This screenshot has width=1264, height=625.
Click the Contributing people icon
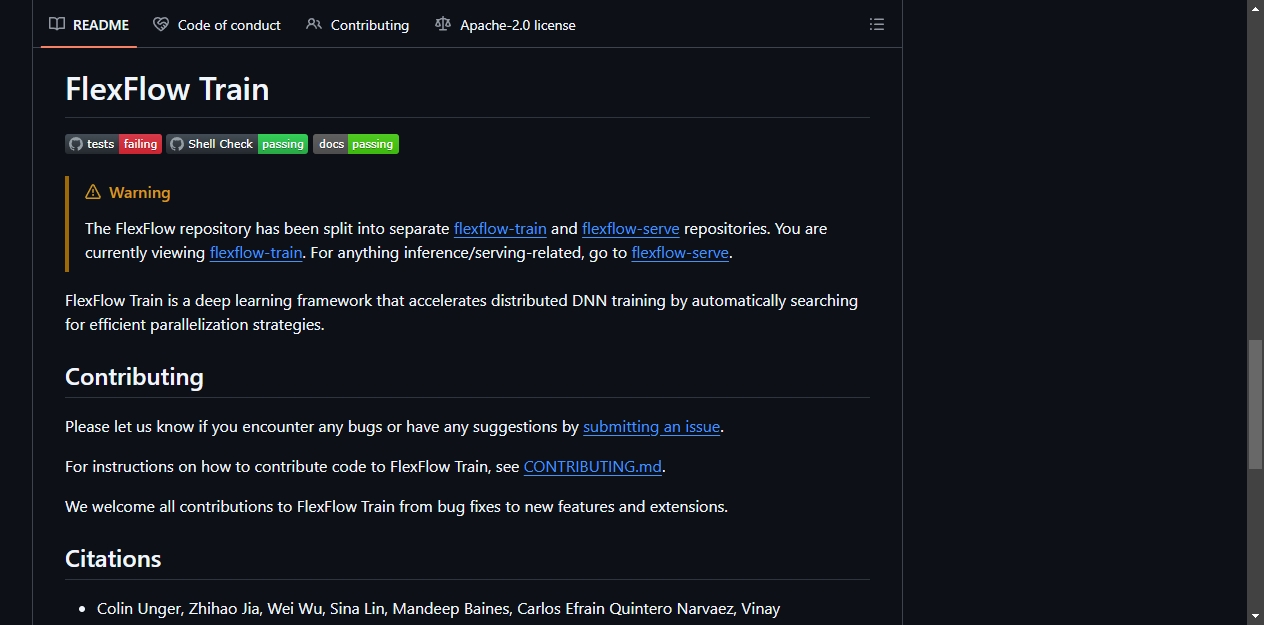pyautogui.click(x=314, y=24)
